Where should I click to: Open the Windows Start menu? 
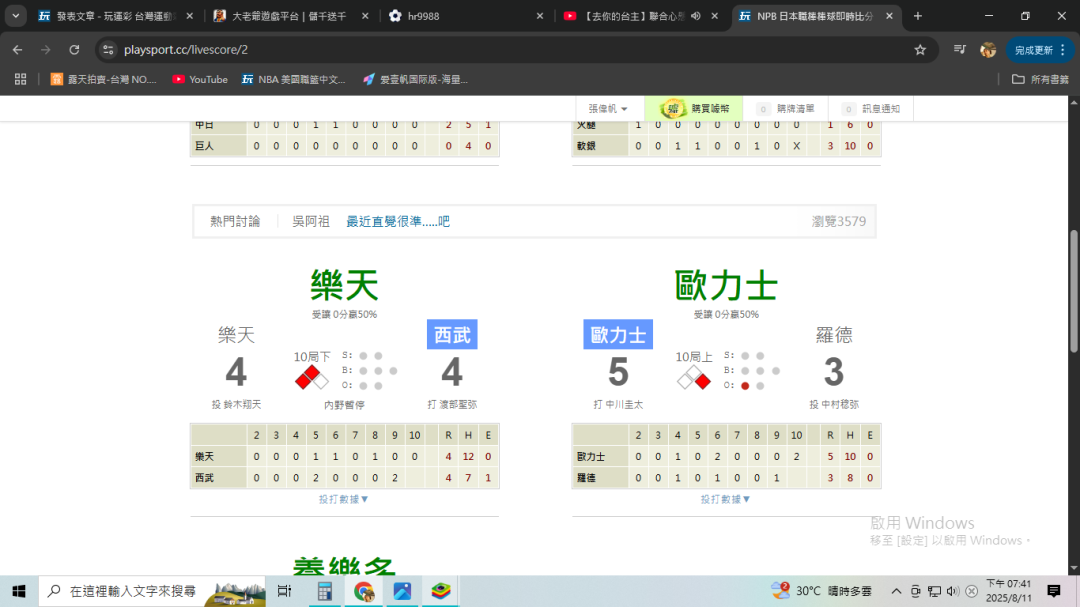click(x=19, y=591)
